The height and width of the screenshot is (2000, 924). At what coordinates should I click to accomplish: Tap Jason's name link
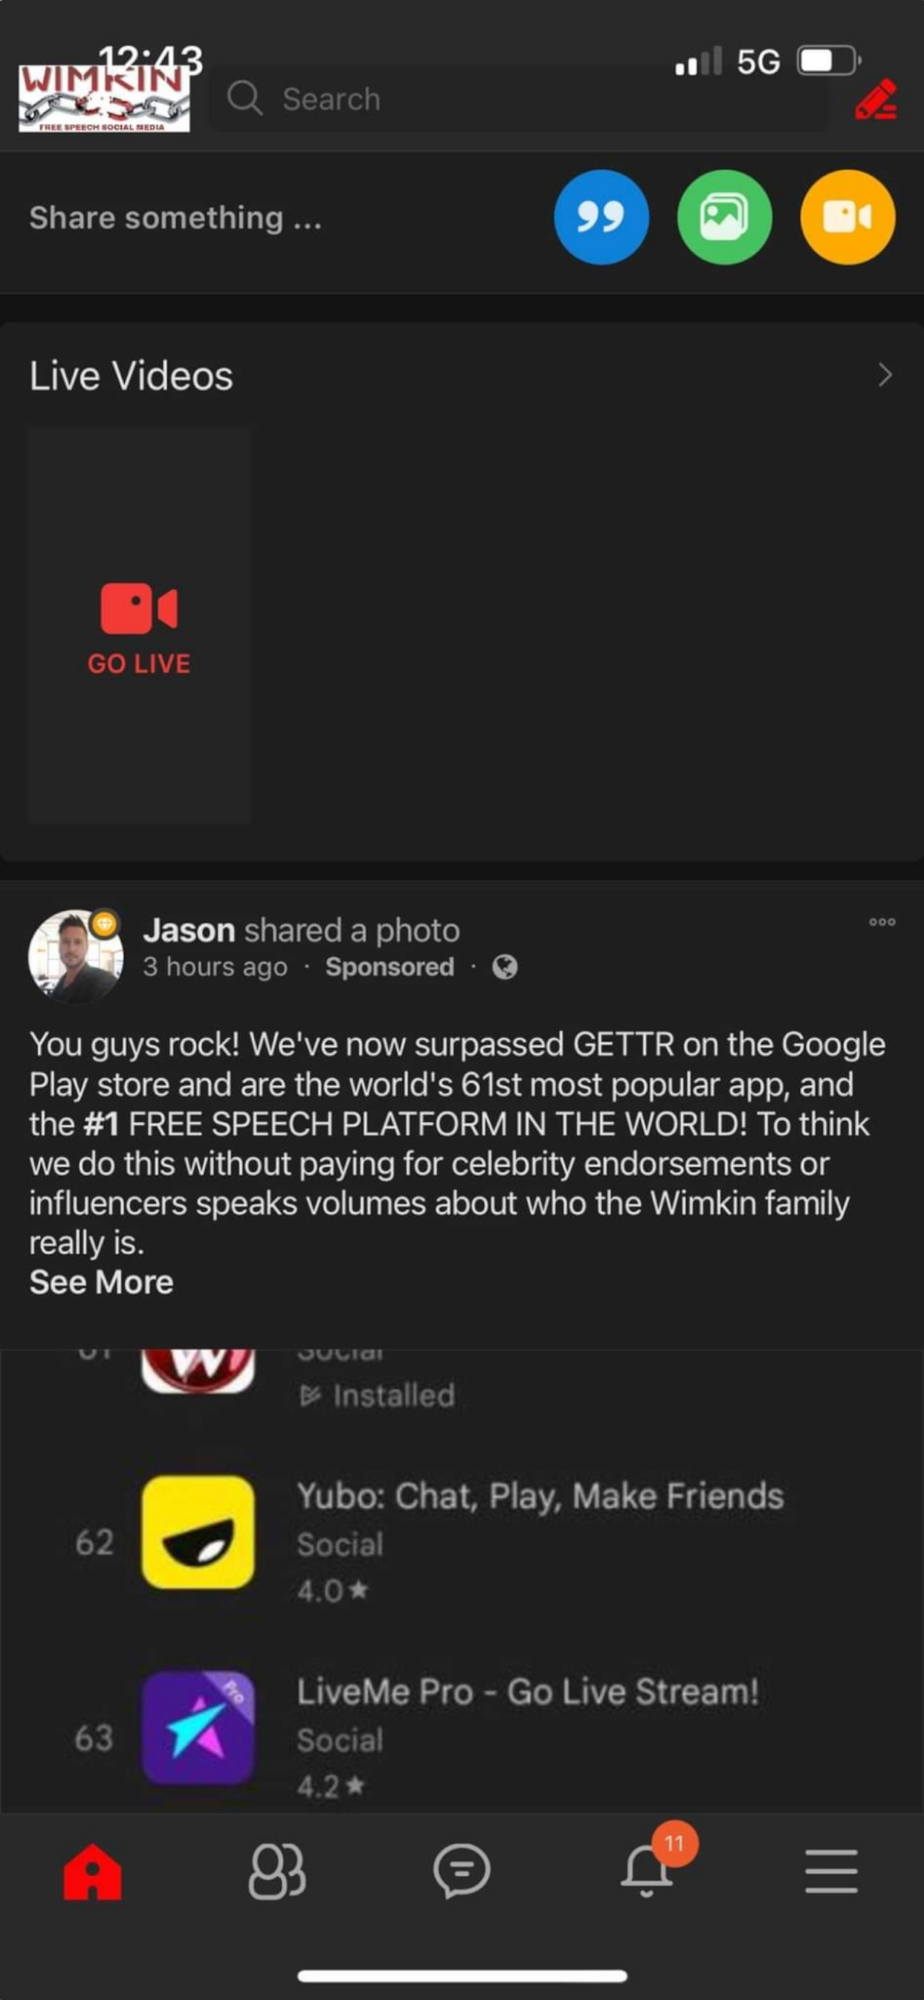189,930
